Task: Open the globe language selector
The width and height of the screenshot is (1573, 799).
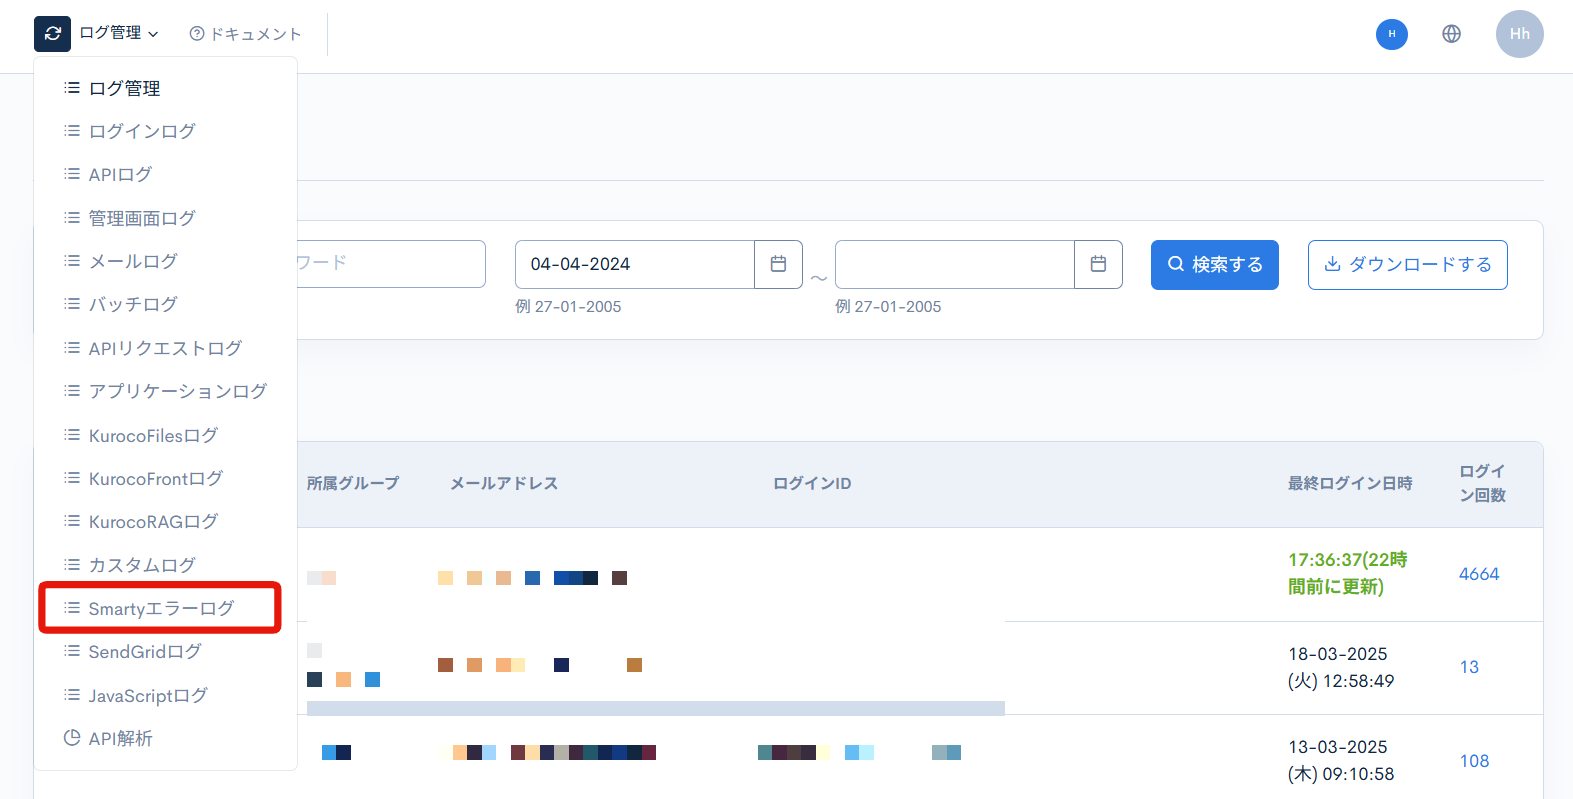Action: pos(1452,34)
